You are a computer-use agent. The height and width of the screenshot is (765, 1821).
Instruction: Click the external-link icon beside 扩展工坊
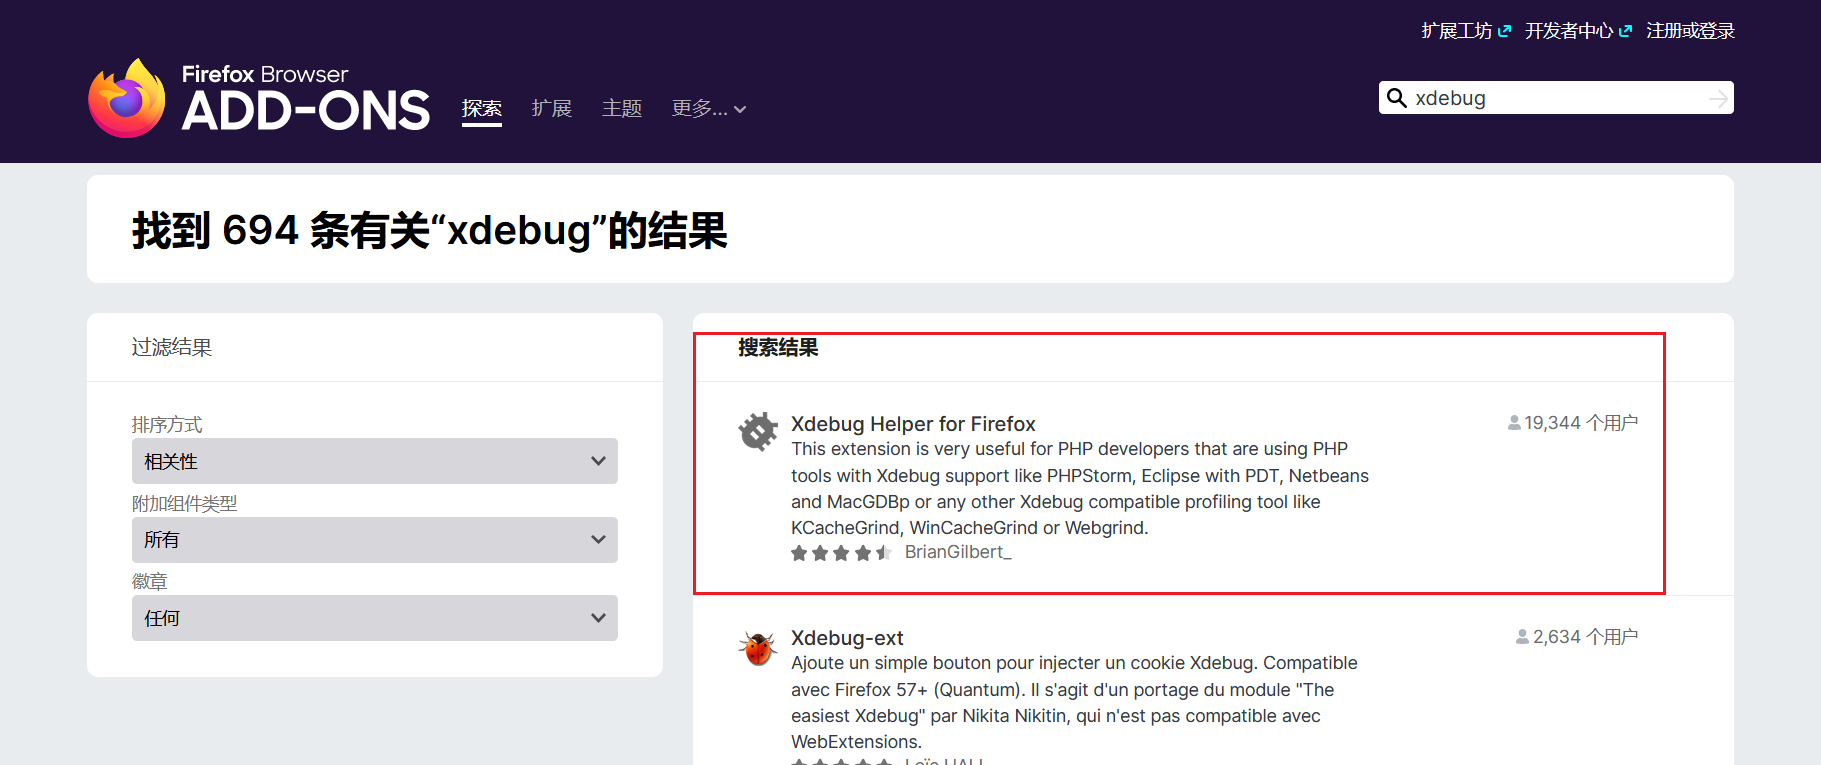tap(1505, 31)
